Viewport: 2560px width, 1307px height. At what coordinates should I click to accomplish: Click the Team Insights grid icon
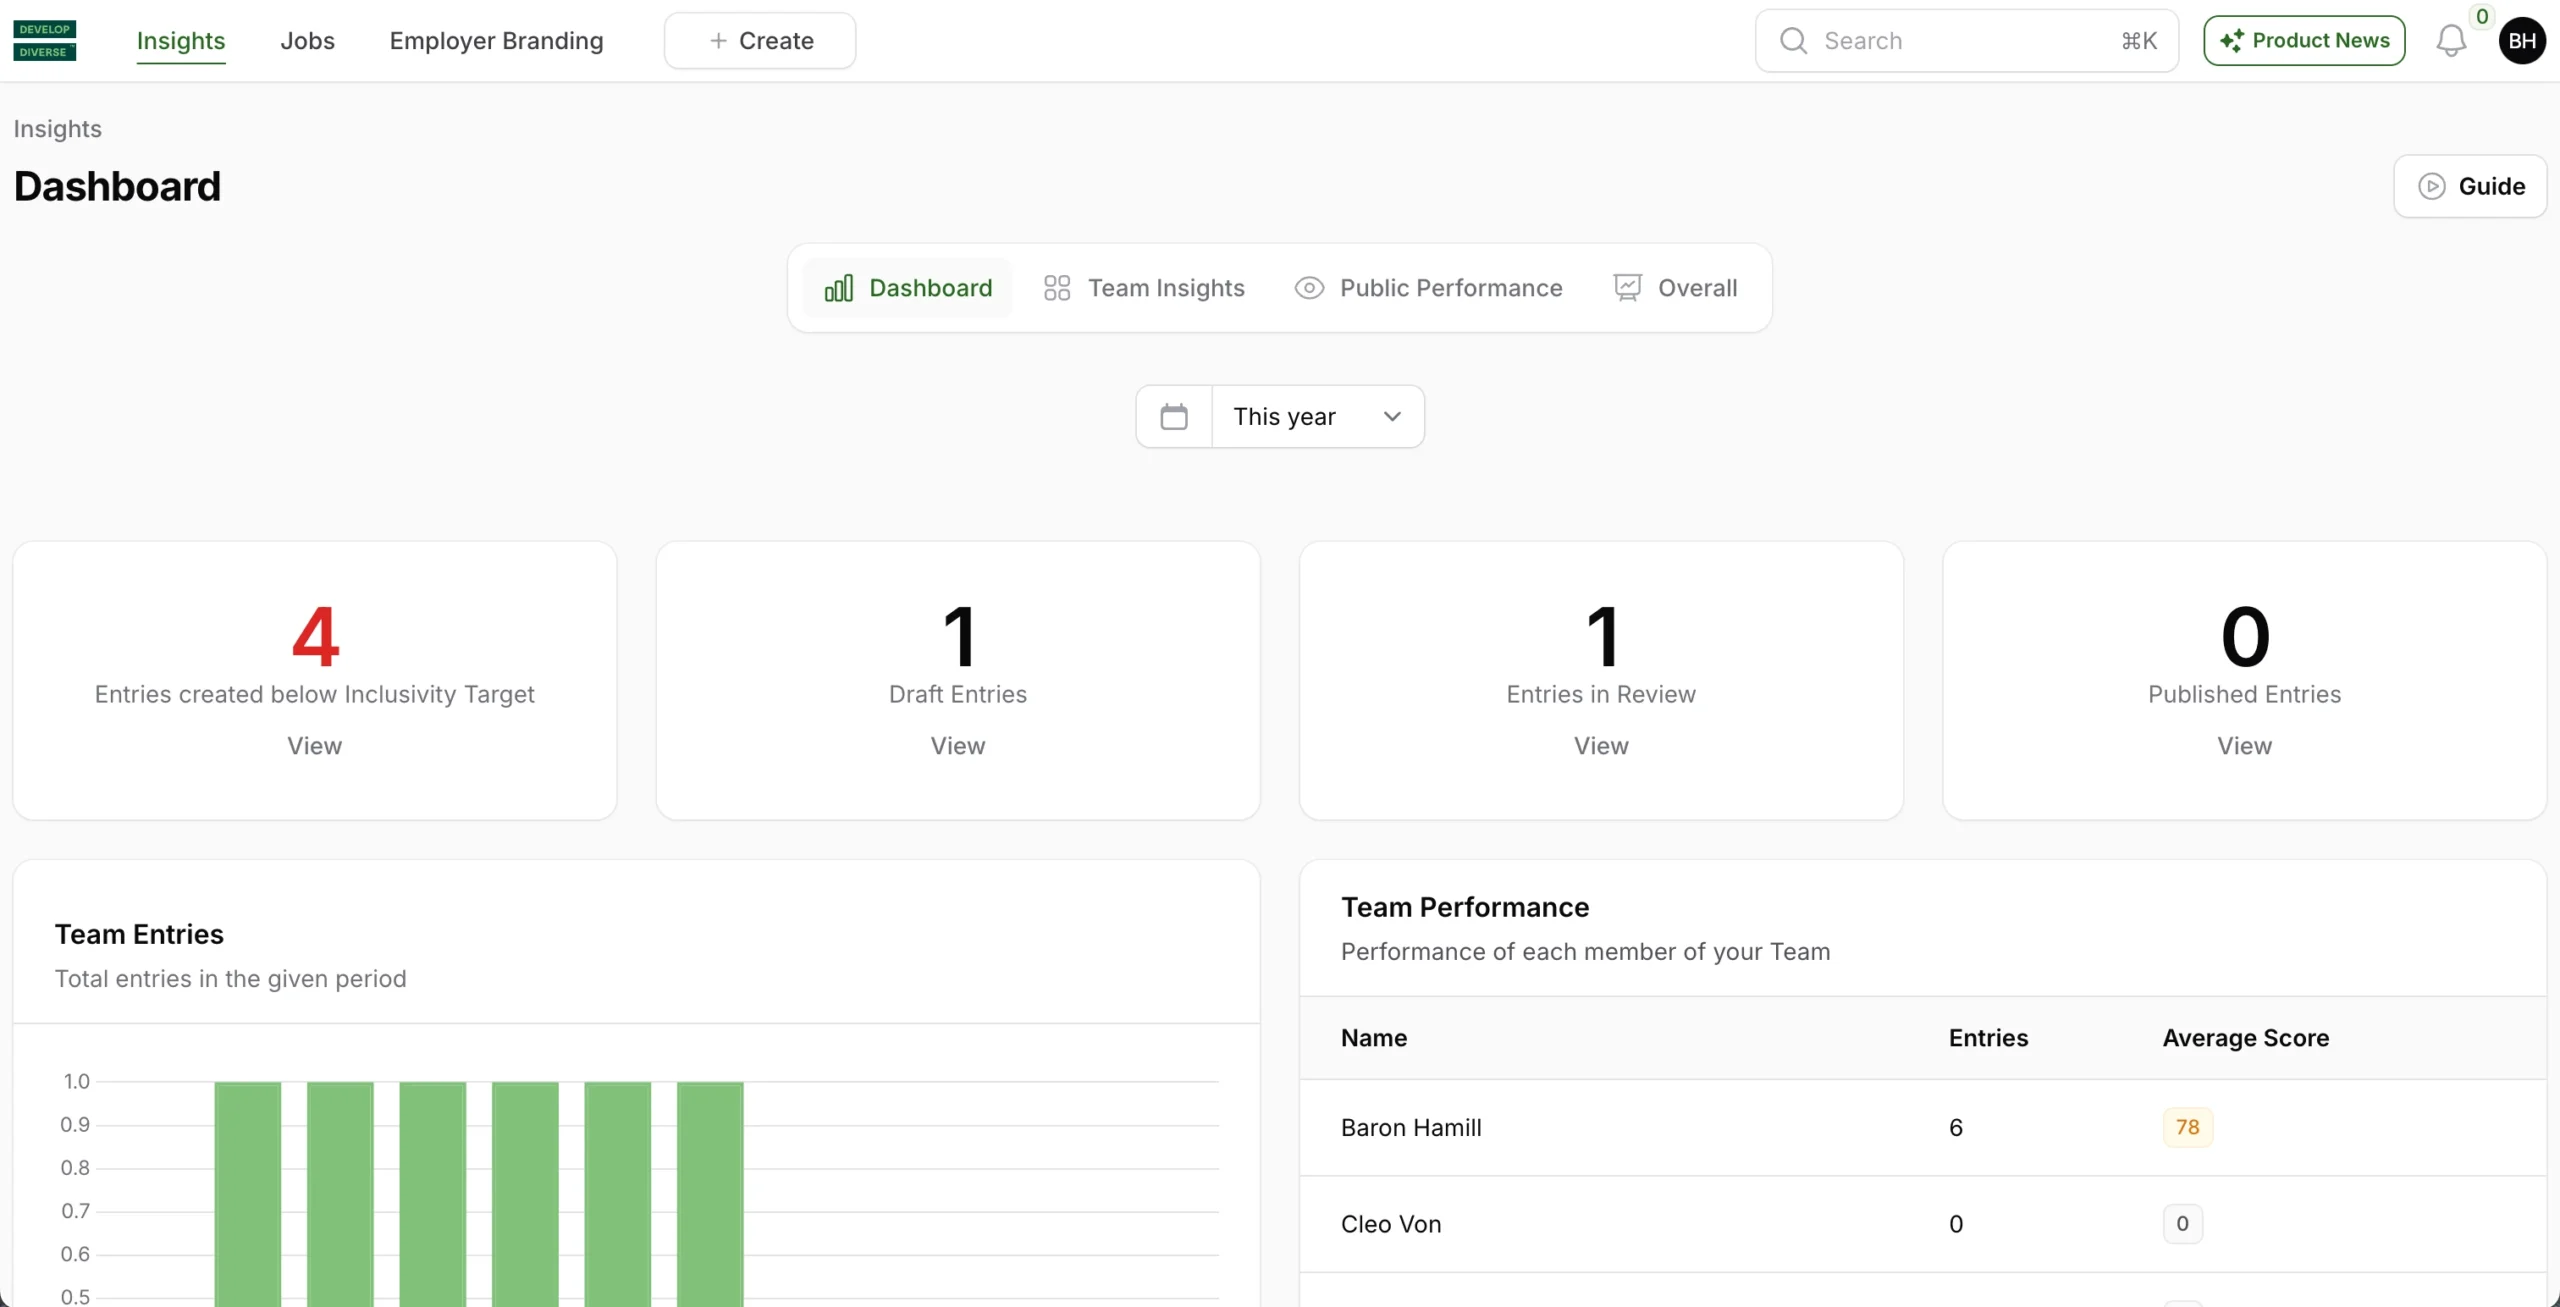pyautogui.click(x=1057, y=288)
